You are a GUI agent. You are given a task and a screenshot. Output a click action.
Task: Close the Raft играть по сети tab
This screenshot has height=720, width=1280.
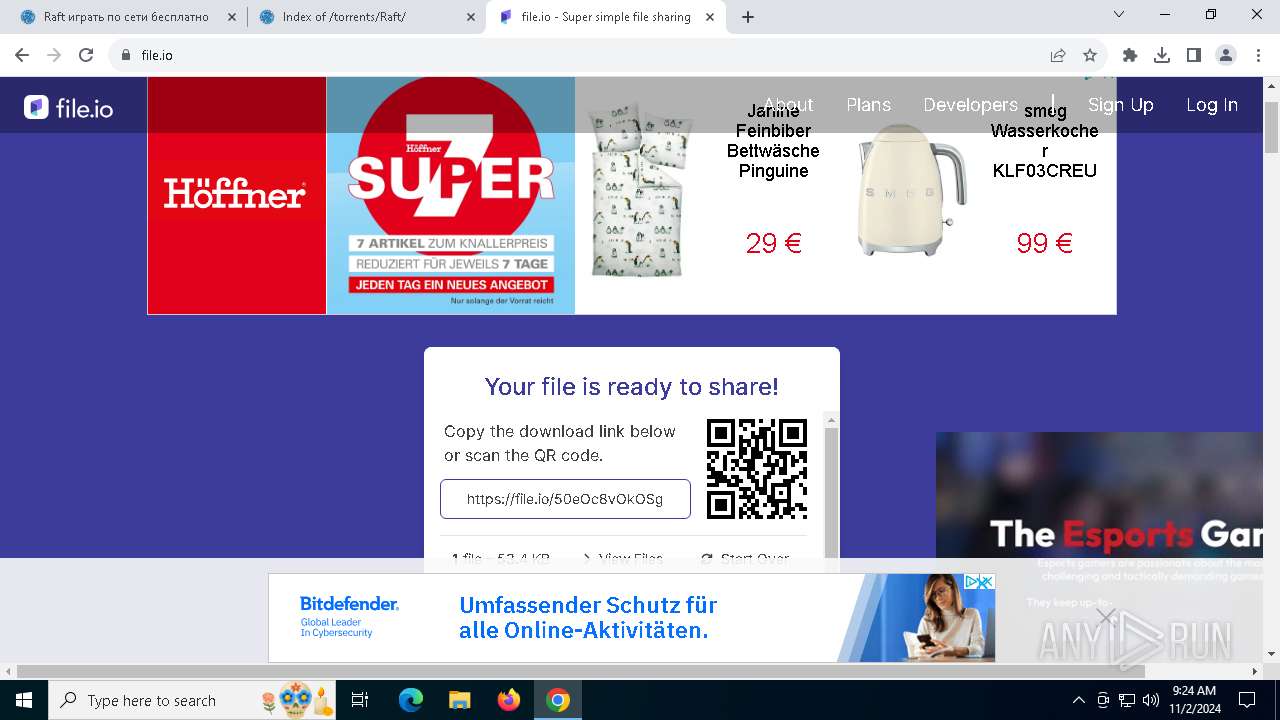[231, 17]
